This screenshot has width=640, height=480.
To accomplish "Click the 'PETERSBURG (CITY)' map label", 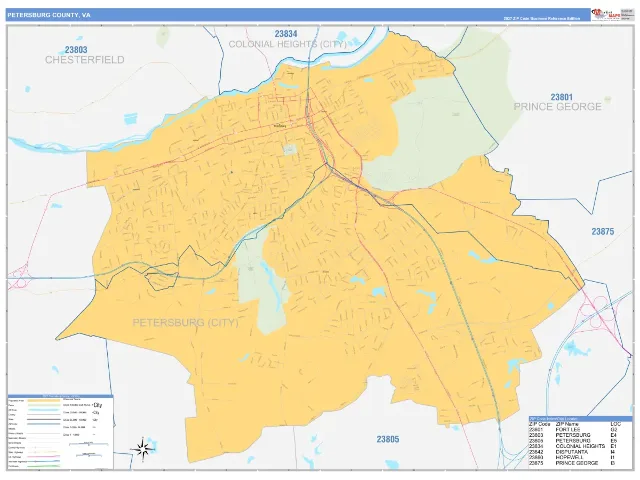I will click(185, 323).
